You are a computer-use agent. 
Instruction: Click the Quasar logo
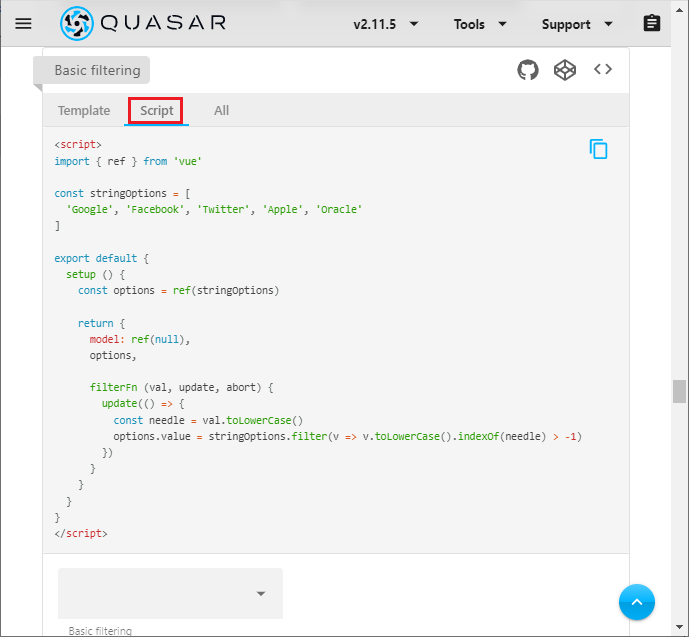tap(143, 23)
